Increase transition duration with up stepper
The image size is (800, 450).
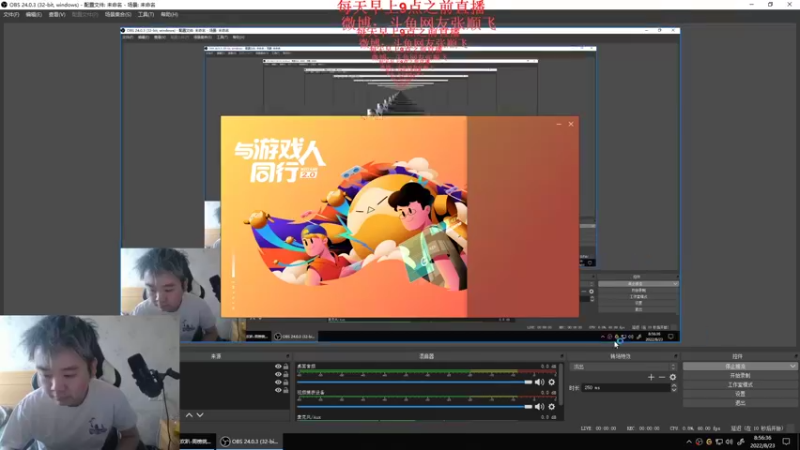(x=674, y=386)
